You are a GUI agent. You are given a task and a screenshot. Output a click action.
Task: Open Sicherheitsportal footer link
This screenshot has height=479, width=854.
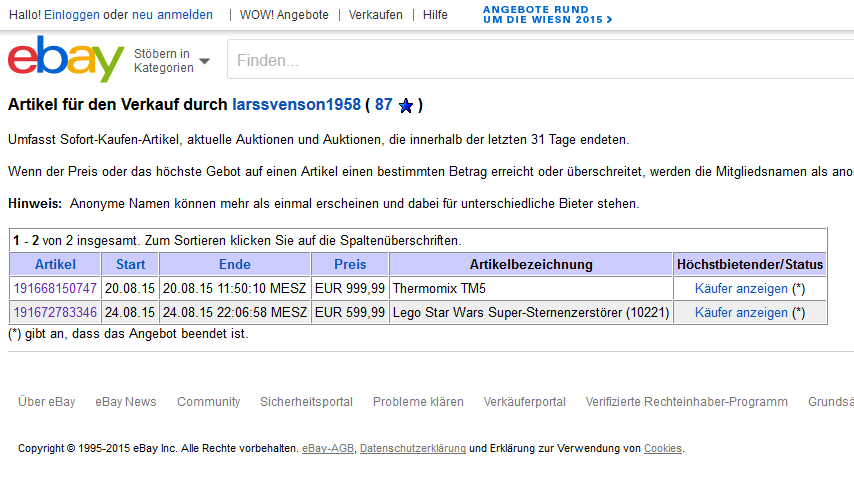[x=306, y=402]
